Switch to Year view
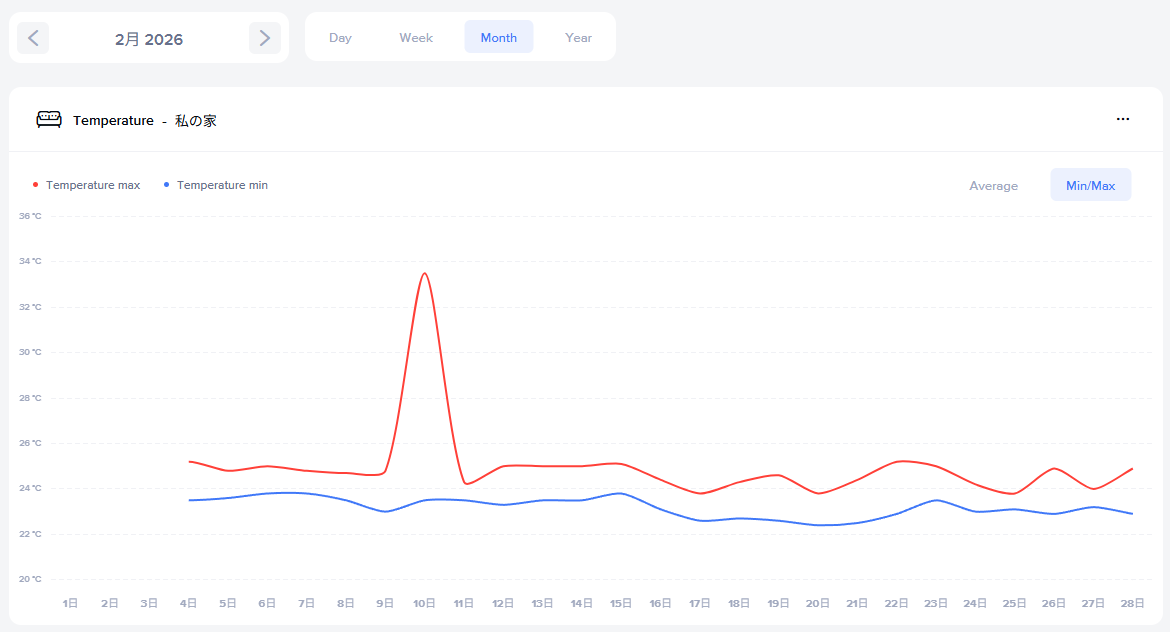Image resolution: width=1170 pixels, height=632 pixels. pyautogui.click(x=578, y=38)
